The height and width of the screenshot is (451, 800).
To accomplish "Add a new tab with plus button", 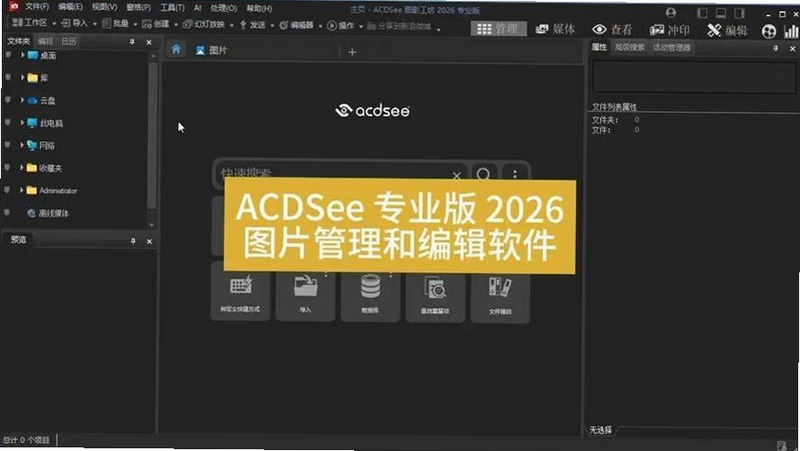I will pos(352,52).
